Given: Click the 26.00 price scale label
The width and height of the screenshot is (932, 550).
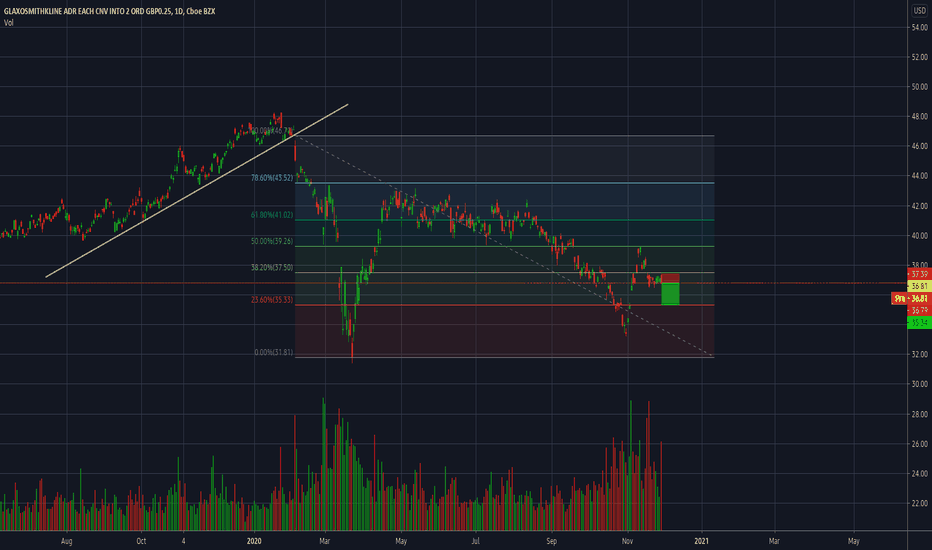Looking at the screenshot, I should coord(920,444).
